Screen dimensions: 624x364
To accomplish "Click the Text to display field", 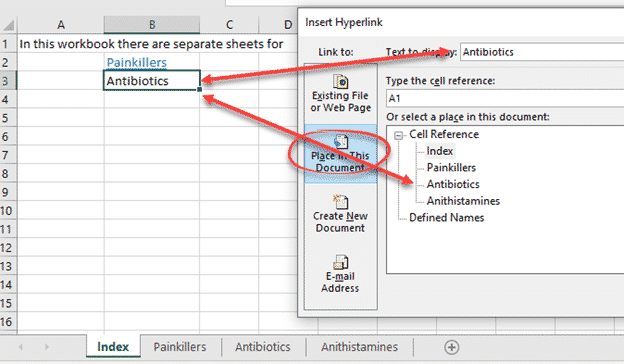I will tap(542, 52).
